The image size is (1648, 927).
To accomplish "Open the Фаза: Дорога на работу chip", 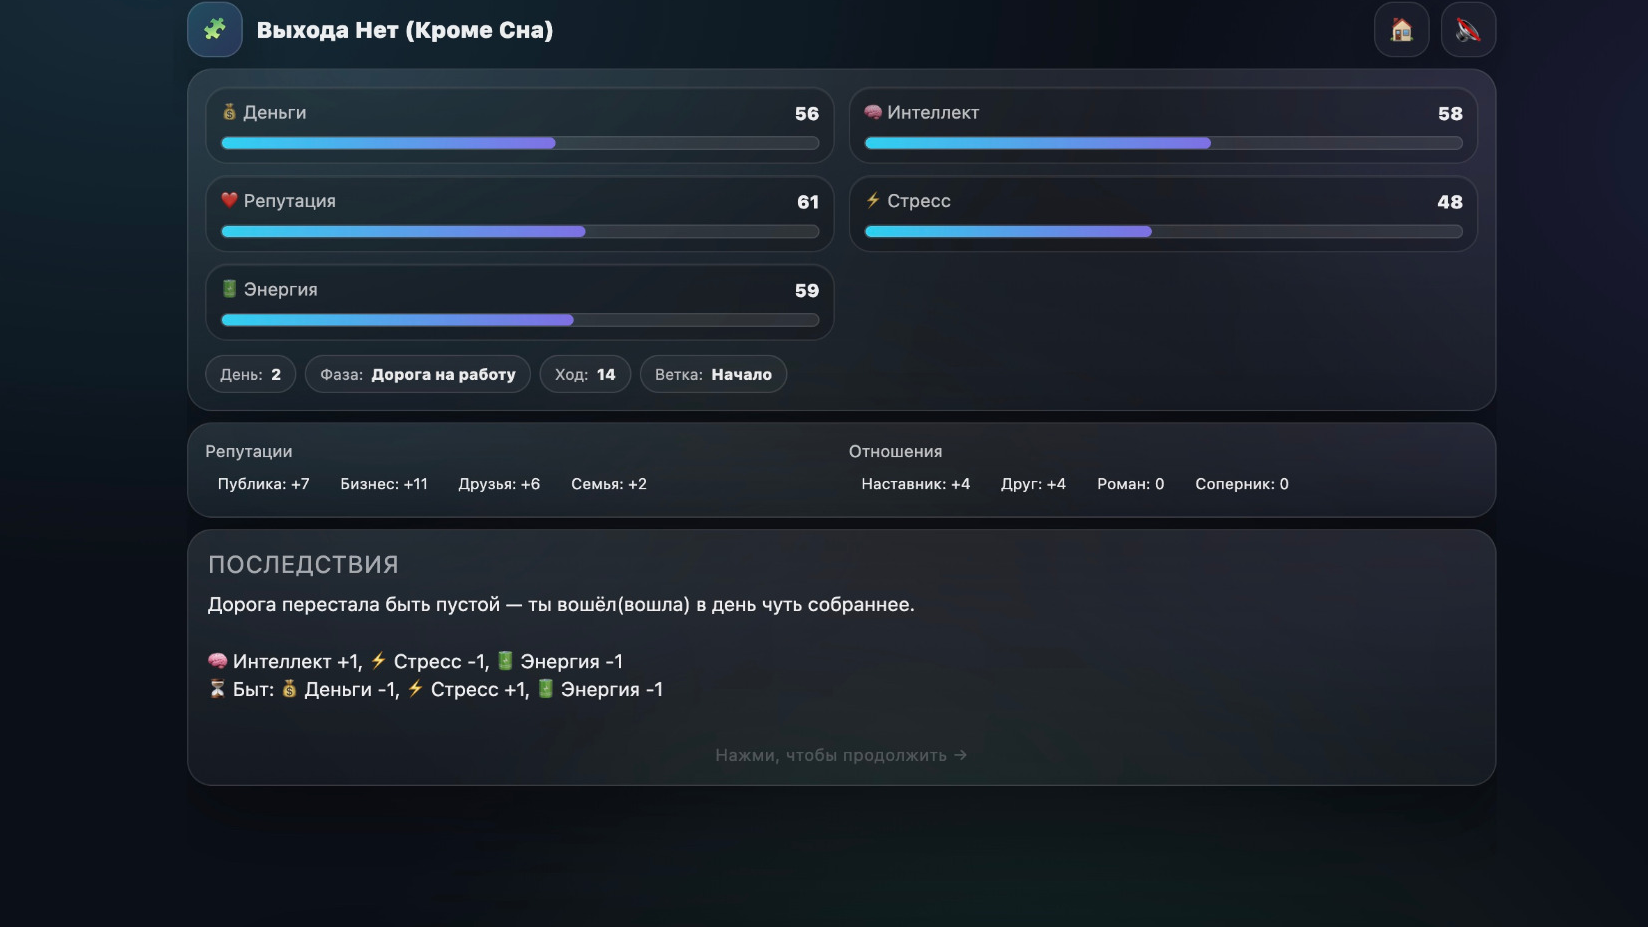I will click(418, 374).
